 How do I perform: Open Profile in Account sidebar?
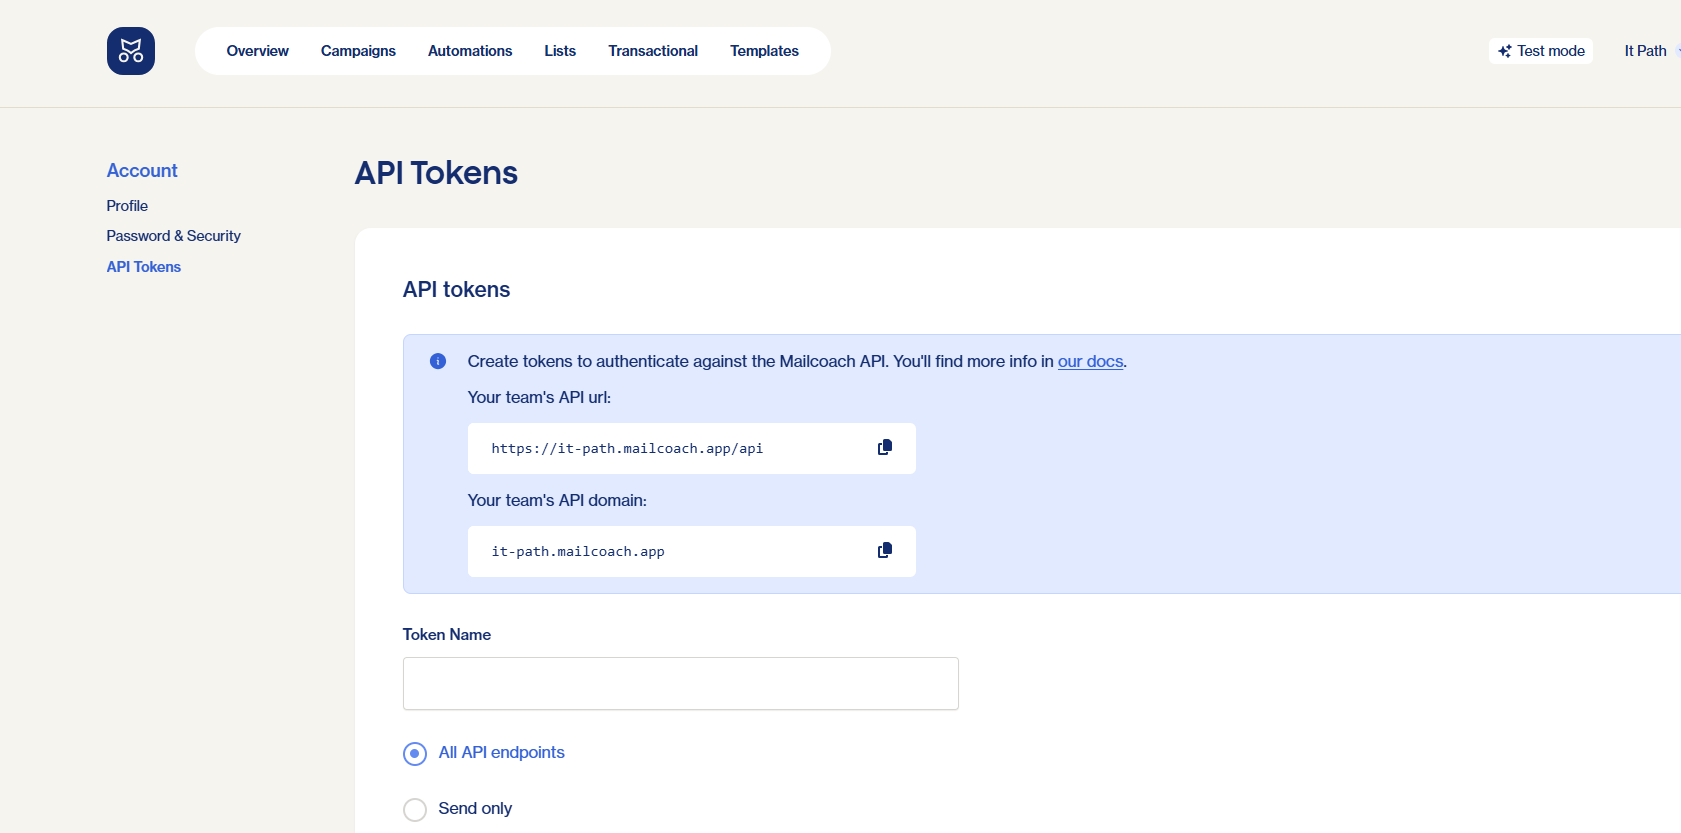[x=127, y=206]
